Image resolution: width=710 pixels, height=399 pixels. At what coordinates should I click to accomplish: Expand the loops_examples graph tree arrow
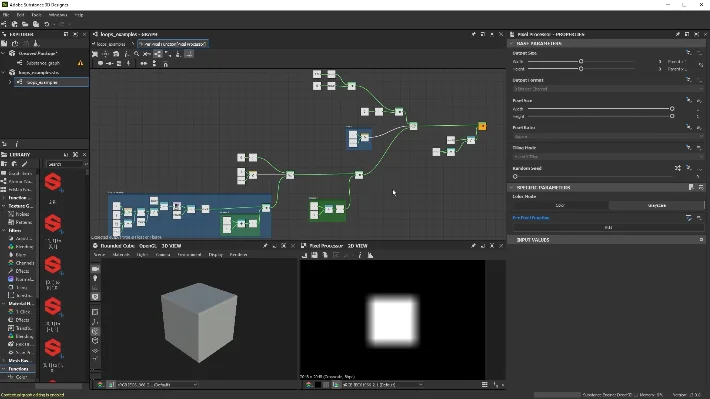coord(10,82)
